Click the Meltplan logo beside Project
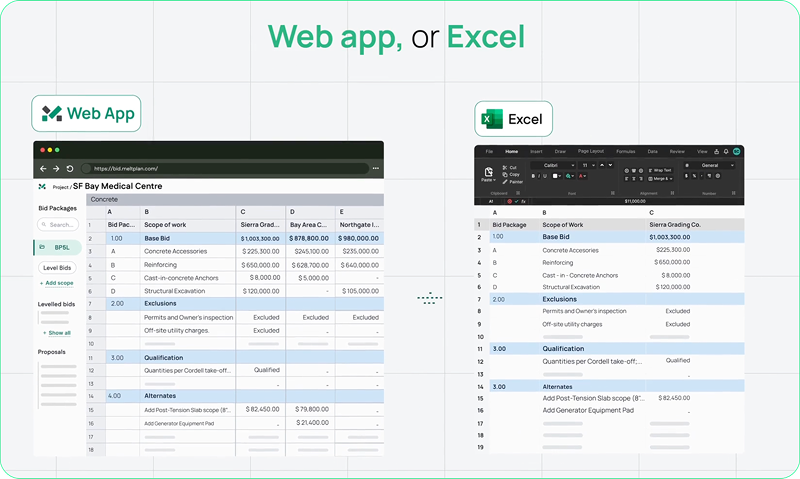800x479 pixels. (42, 187)
